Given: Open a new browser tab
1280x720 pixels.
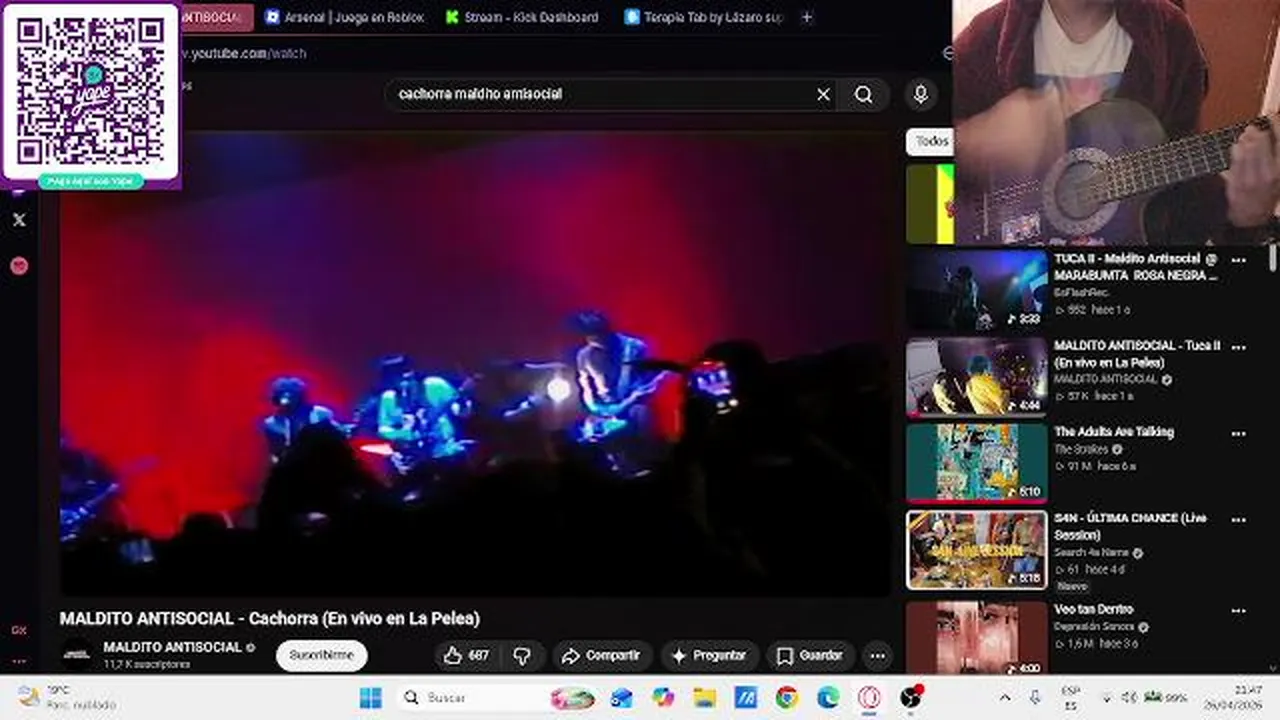Looking at the screenshot, I should (807, 17).
